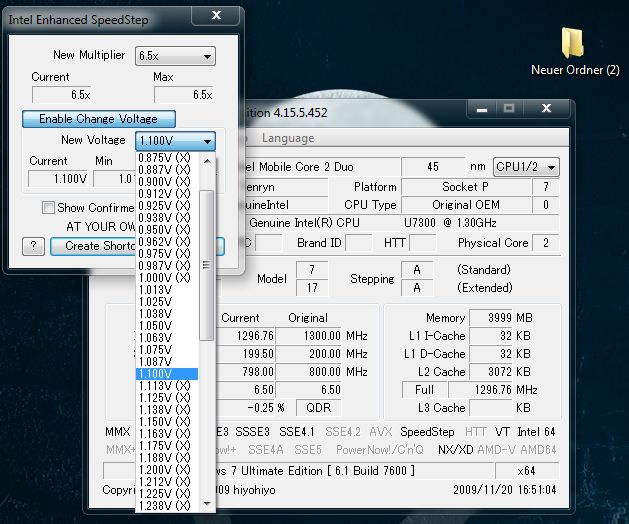
Task: Click the Original OEM CPU type field
Action: [x=465, y=205]
